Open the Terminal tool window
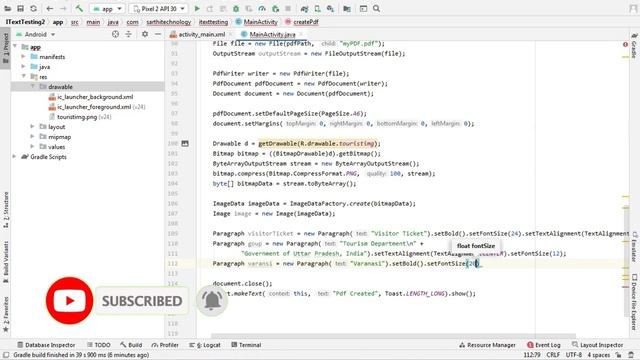The image size is (640, 360). click(x=246, y=345)
